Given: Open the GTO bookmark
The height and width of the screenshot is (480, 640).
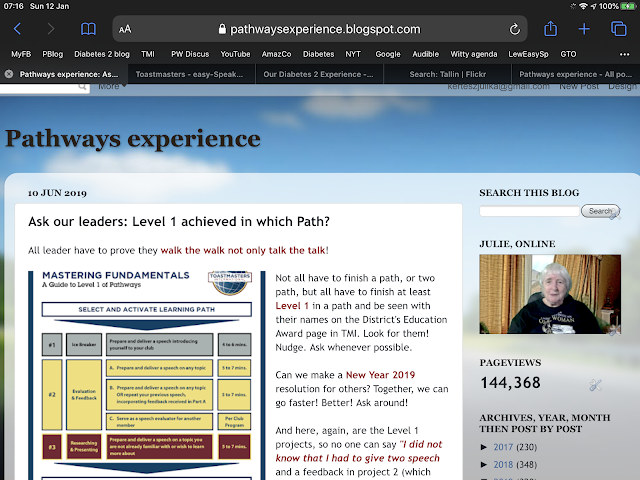Looking at the screenshot, I should 568,54.
